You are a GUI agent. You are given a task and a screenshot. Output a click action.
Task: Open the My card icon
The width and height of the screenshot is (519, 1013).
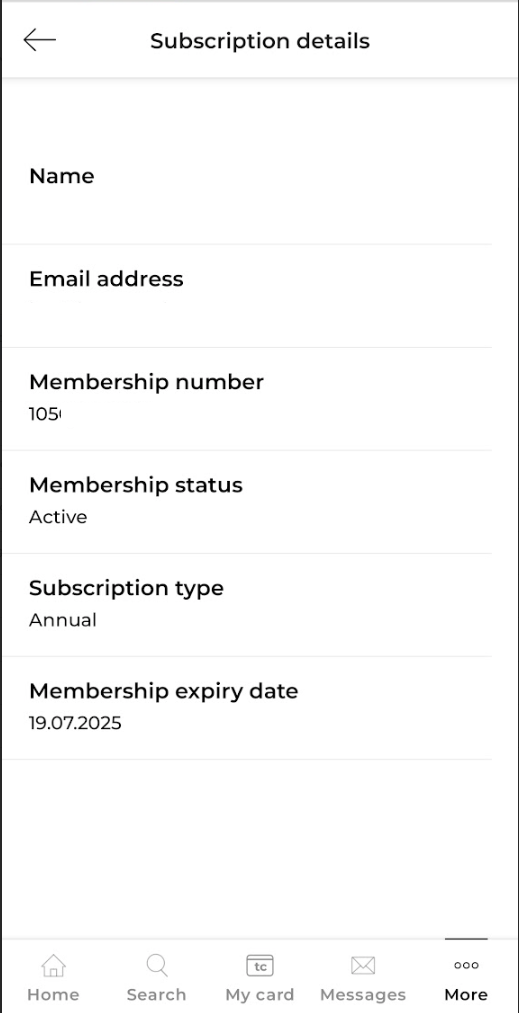(260, 966)
